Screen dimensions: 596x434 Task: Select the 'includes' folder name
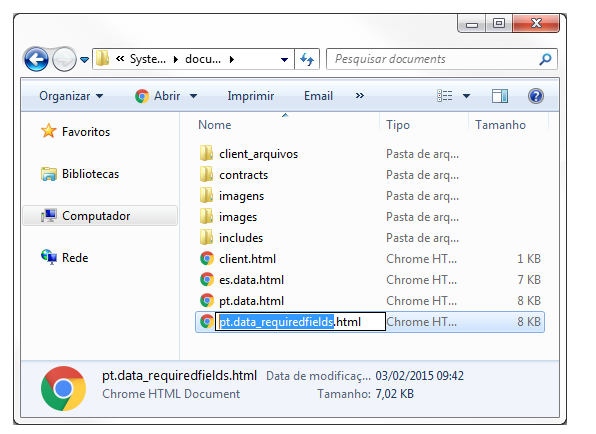[x=241, y=238]
